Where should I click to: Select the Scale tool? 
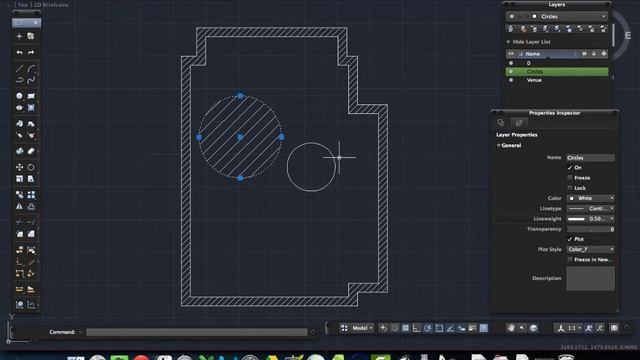(x=19, y=179)
